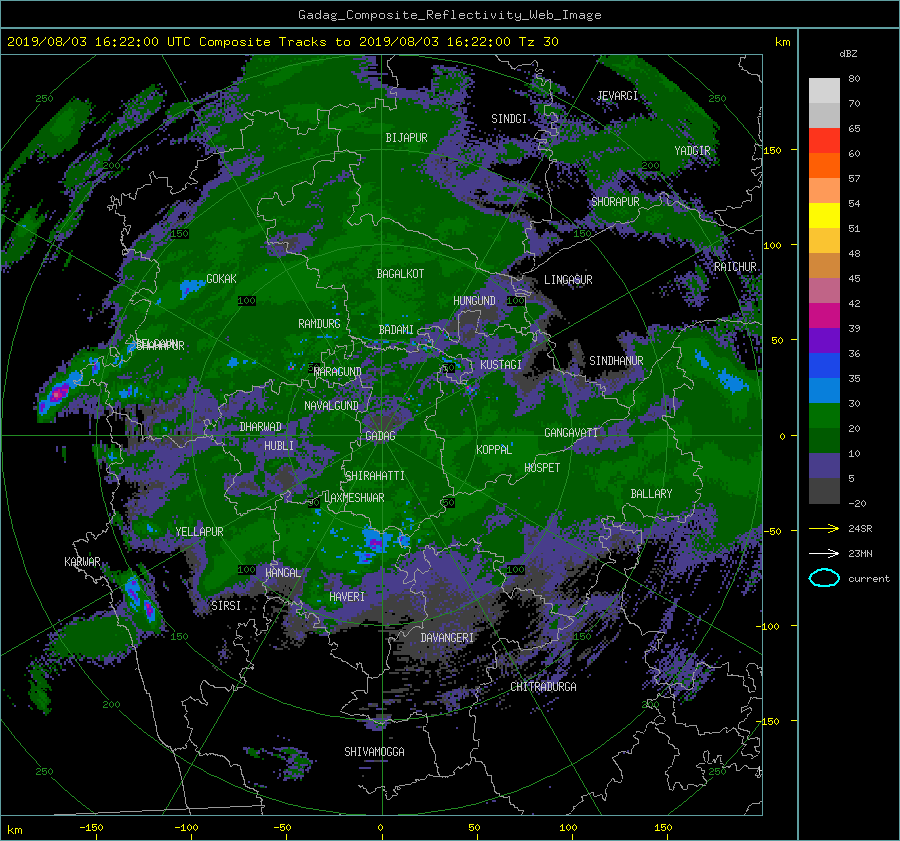This screenshot has width=900, height=841.
Task: Select the KARWAR coastal label
Action: pyautogui.click(x=82, y=561)
